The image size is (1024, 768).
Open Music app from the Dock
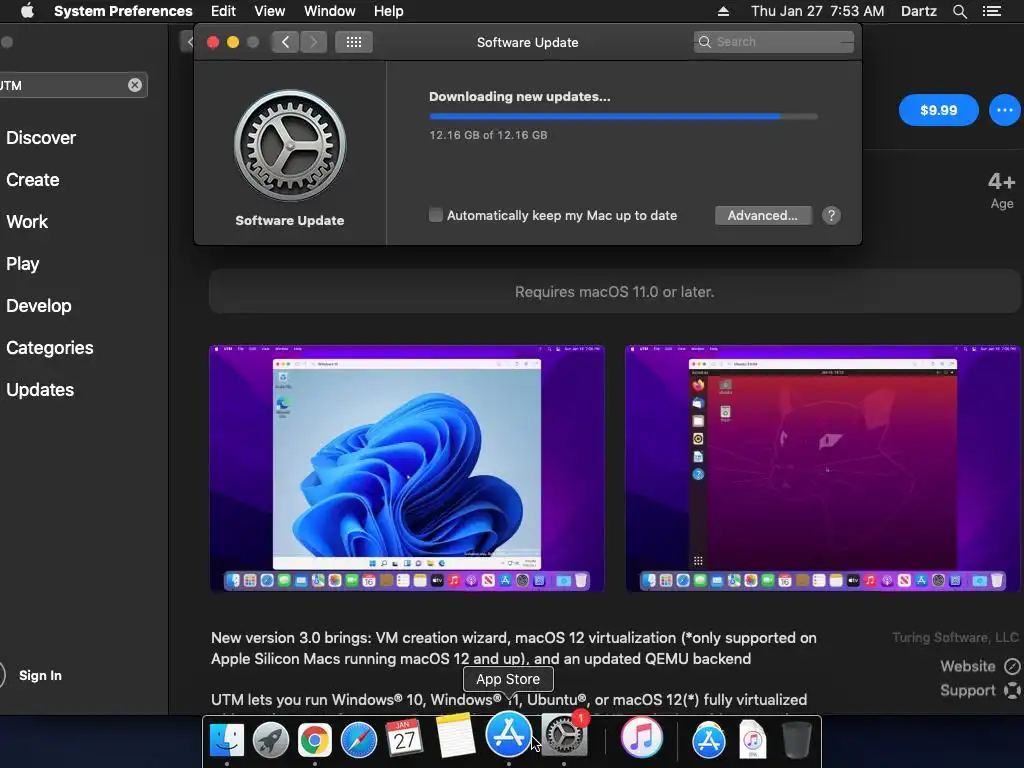641,737
